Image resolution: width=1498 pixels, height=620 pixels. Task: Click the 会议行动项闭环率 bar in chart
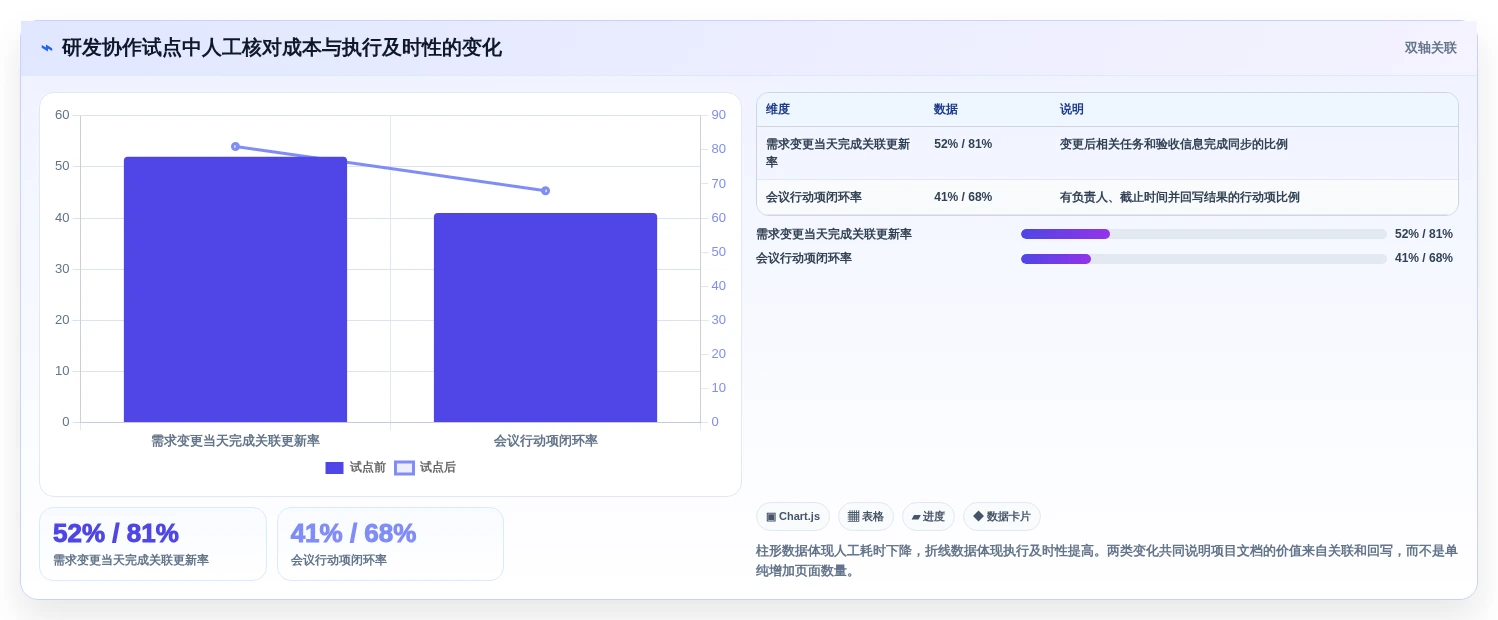[x=545, y=317]
